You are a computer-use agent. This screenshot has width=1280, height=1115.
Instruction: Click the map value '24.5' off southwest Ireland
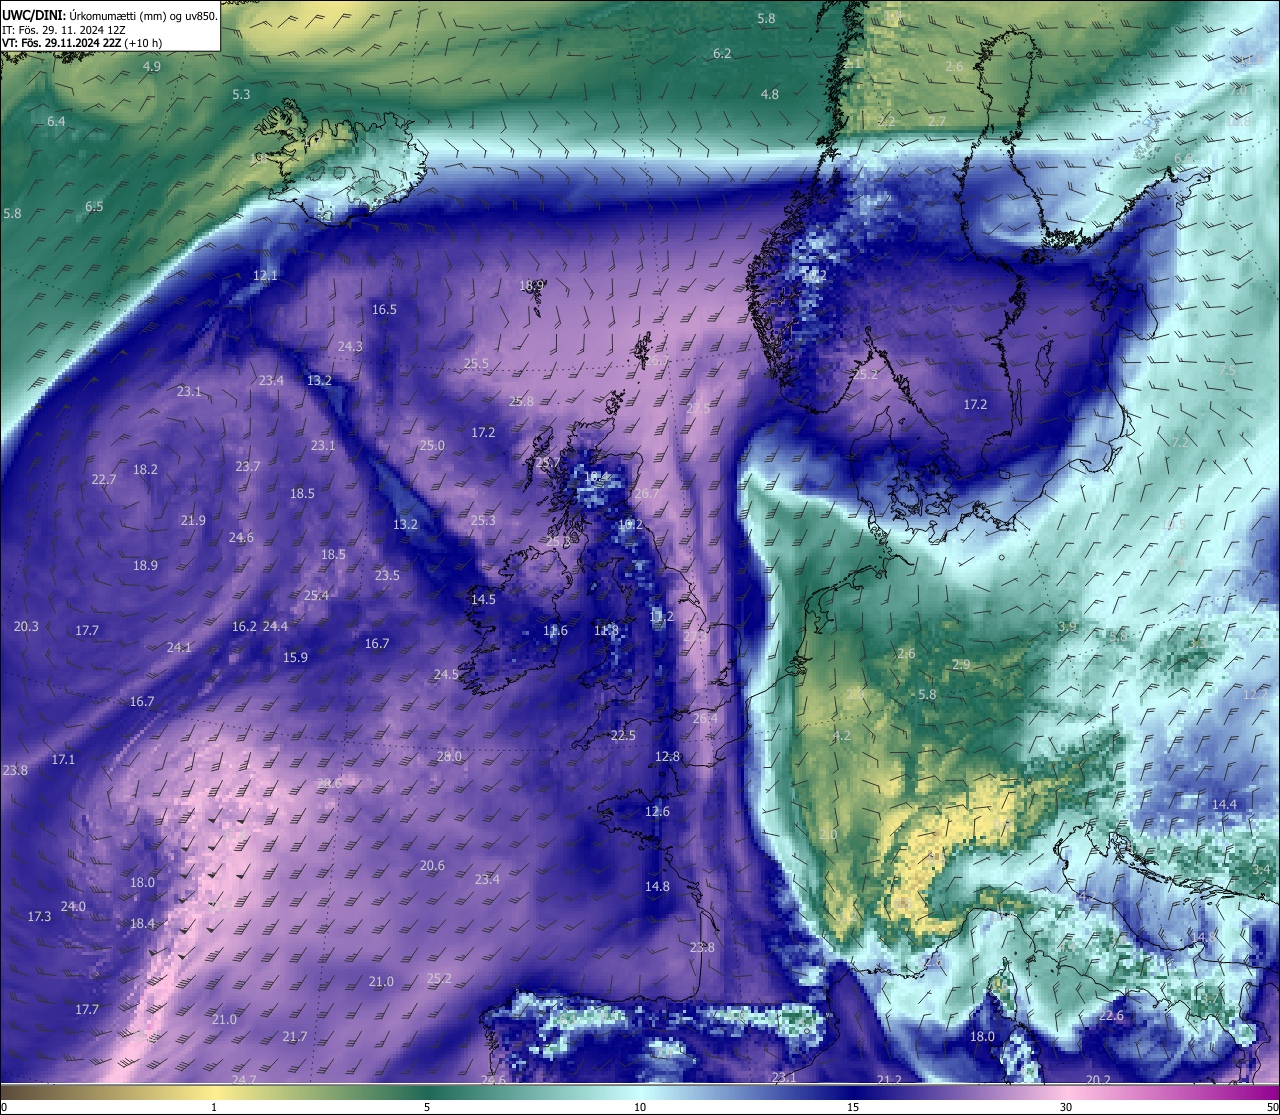(445, 675)
